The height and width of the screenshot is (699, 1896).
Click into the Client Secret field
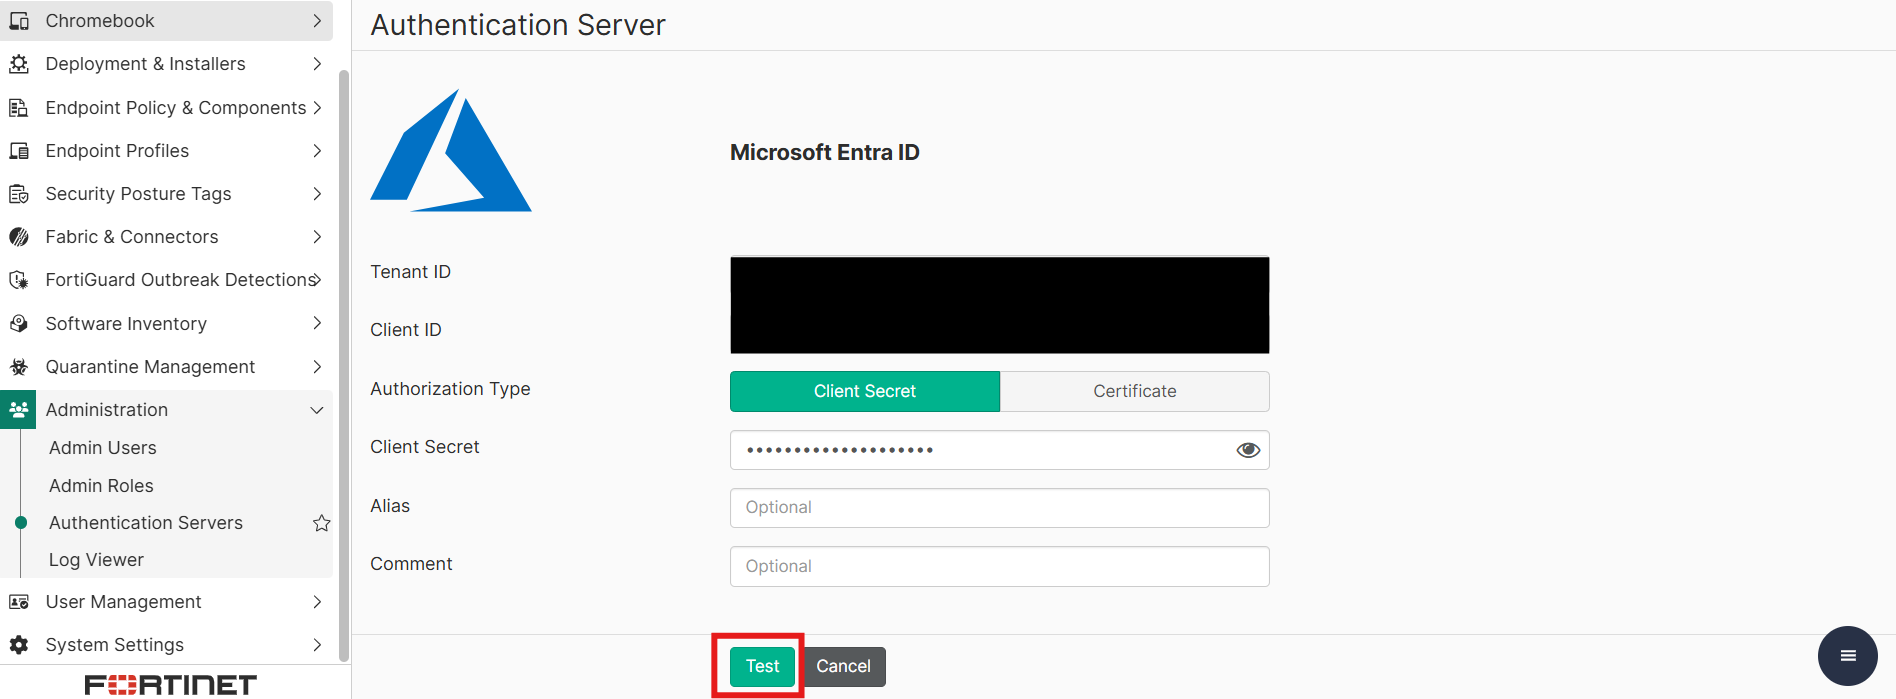tap(1000, 450)
